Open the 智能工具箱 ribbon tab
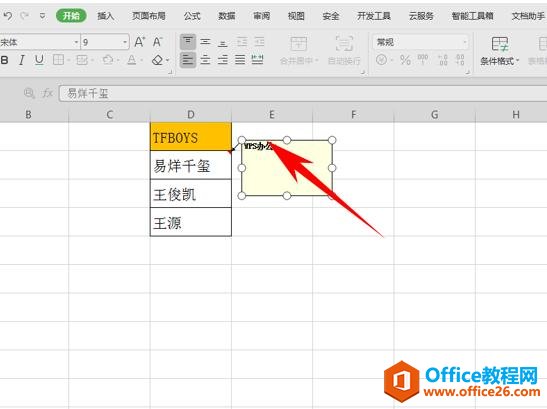Screen dimensions: 547x409 tap(473, 16)
